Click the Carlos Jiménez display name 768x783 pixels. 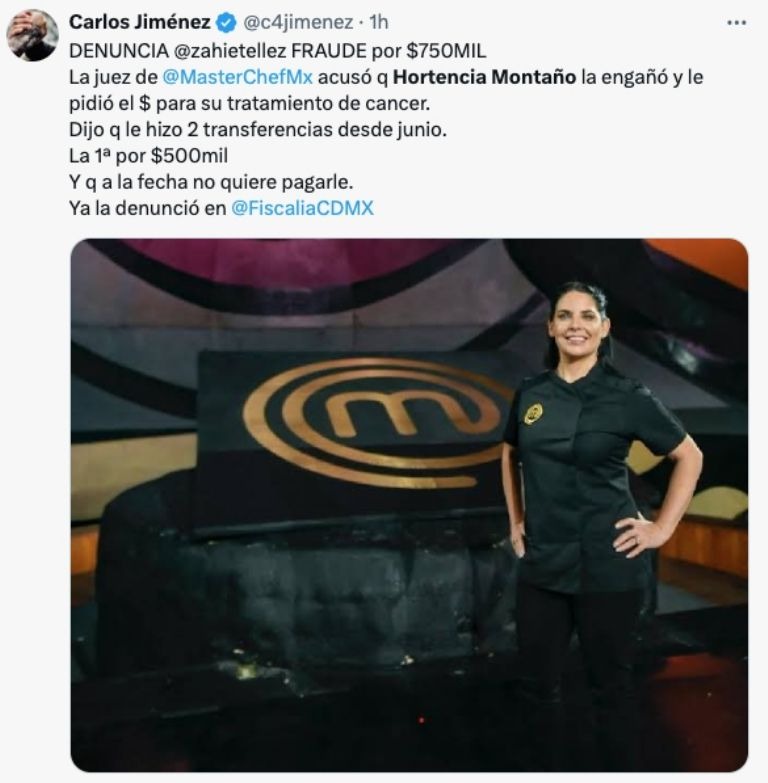140,22
